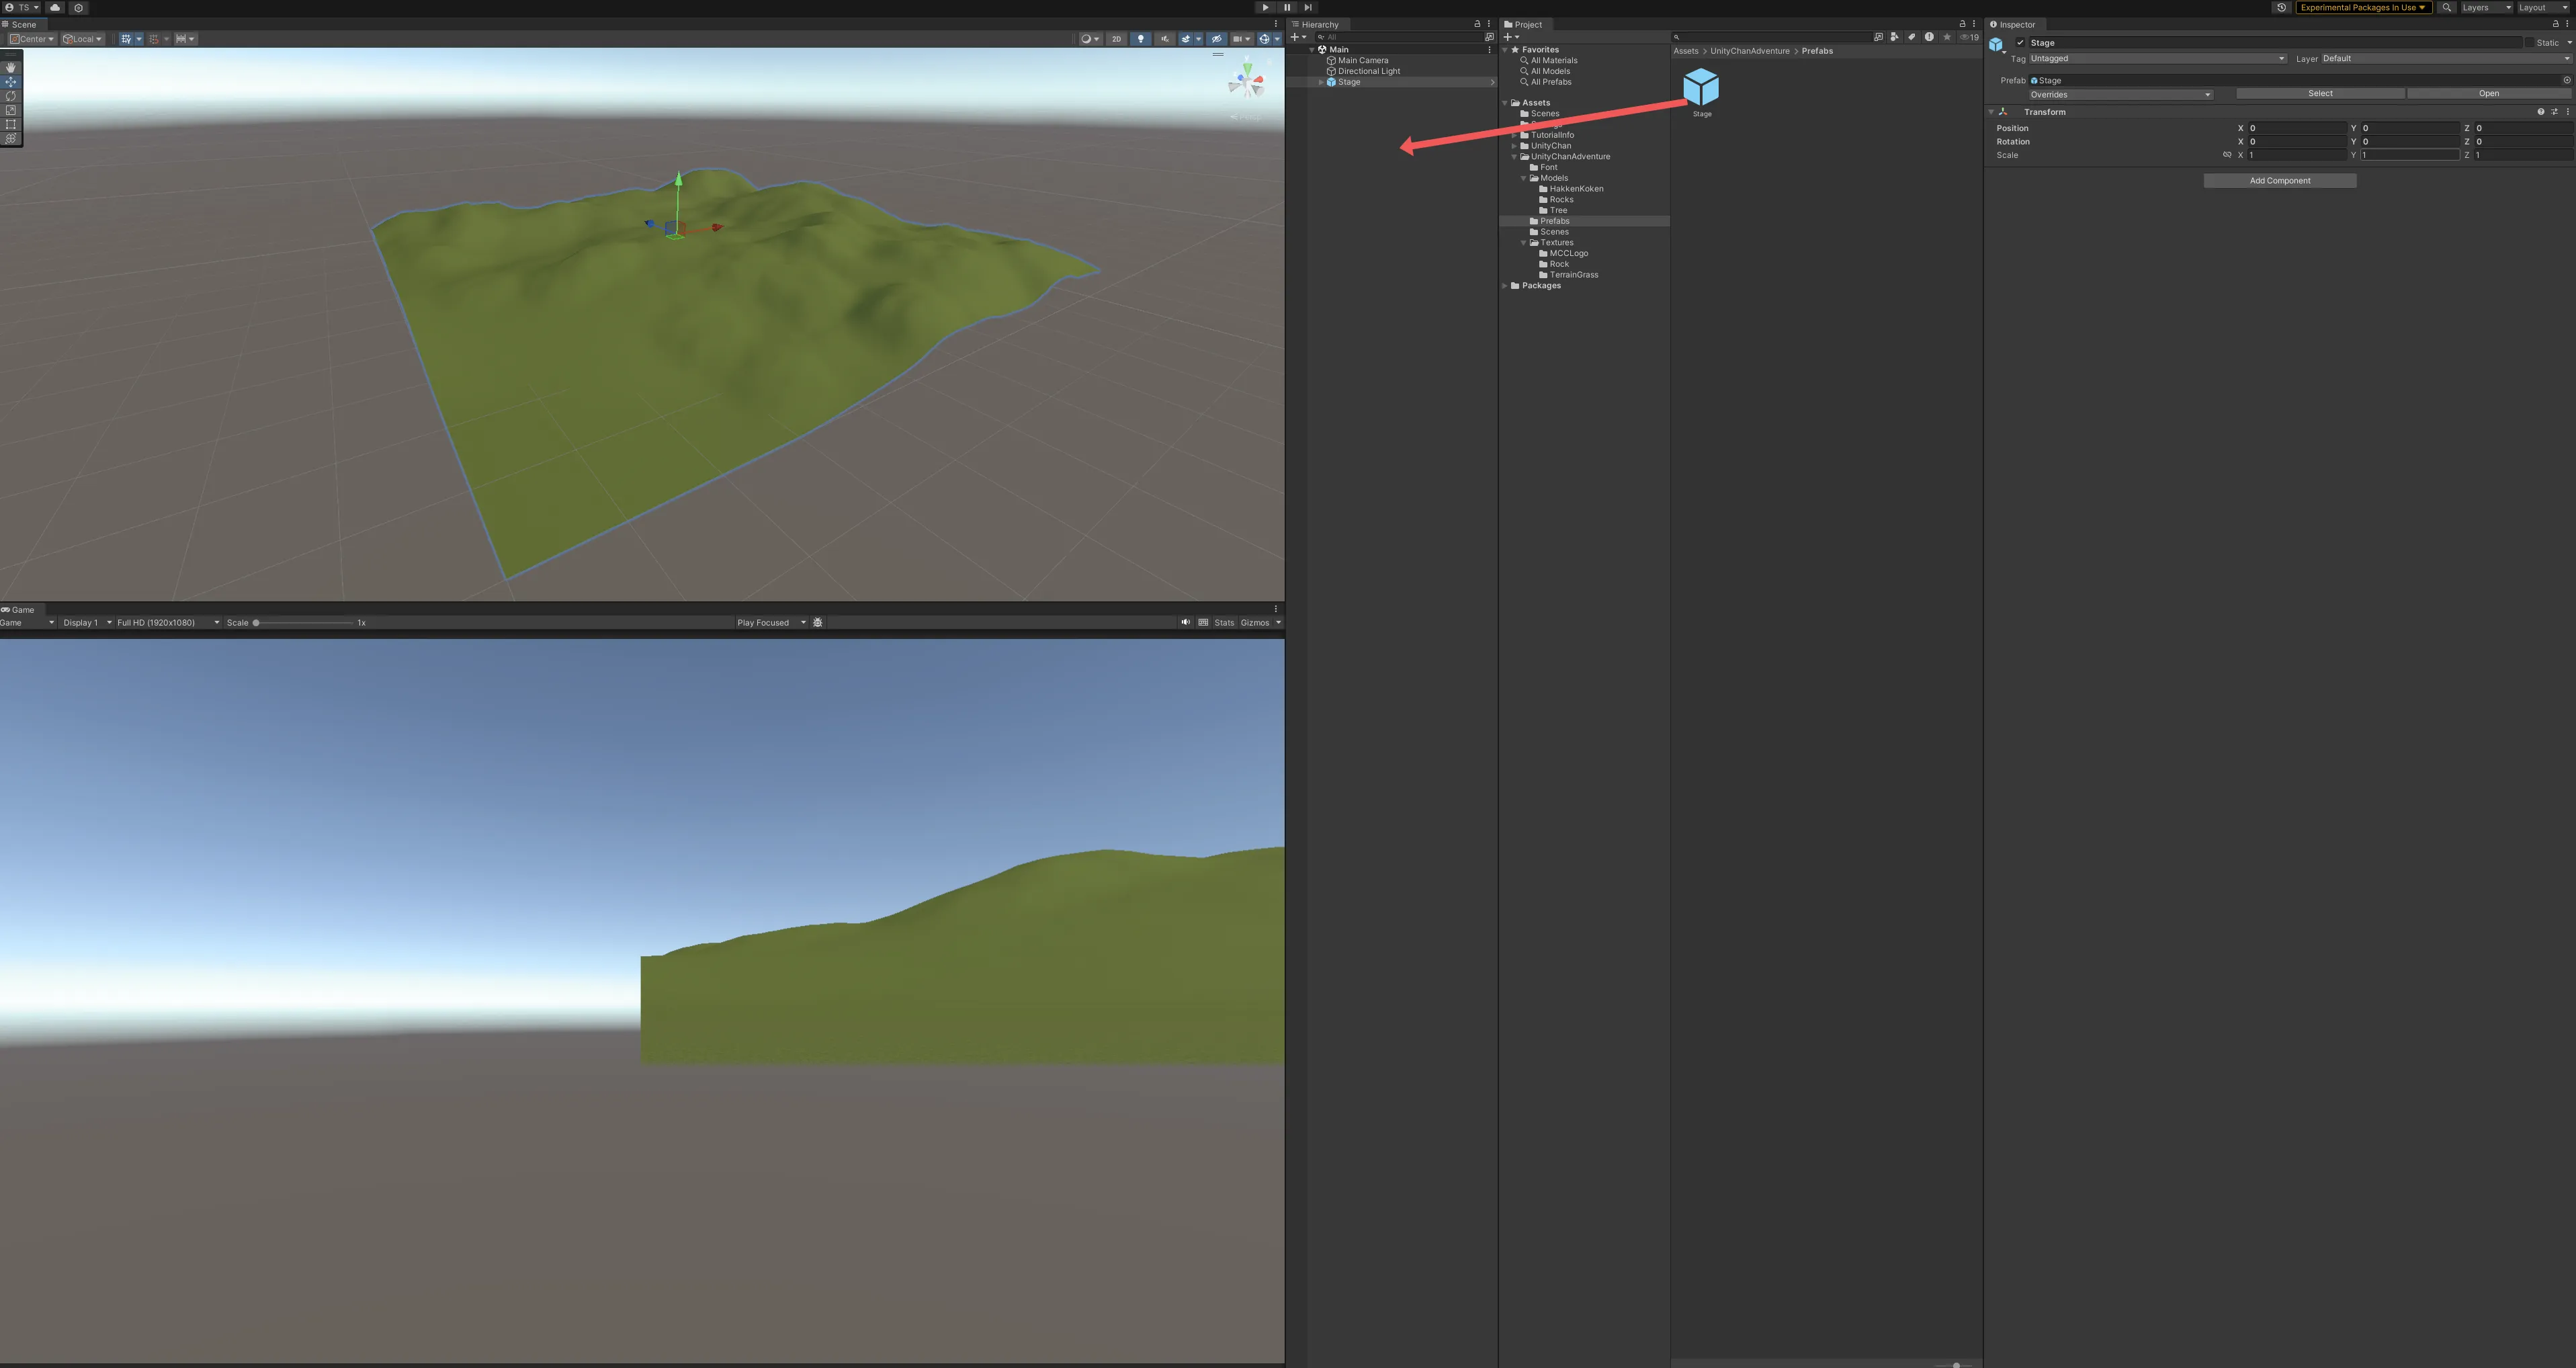Image resolution: width=2576 pixels, height=1368 pixels.
Task: Adjust the Game view Scale slider
Action: coord(256,622)
